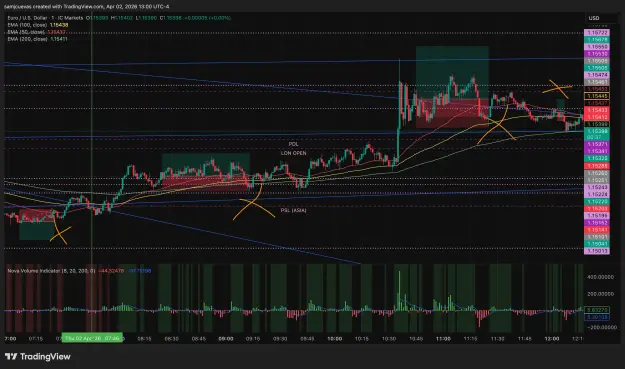
Task: Click the 11:45 time axis label
Action: pyautogui.click(x=525, y=339)
